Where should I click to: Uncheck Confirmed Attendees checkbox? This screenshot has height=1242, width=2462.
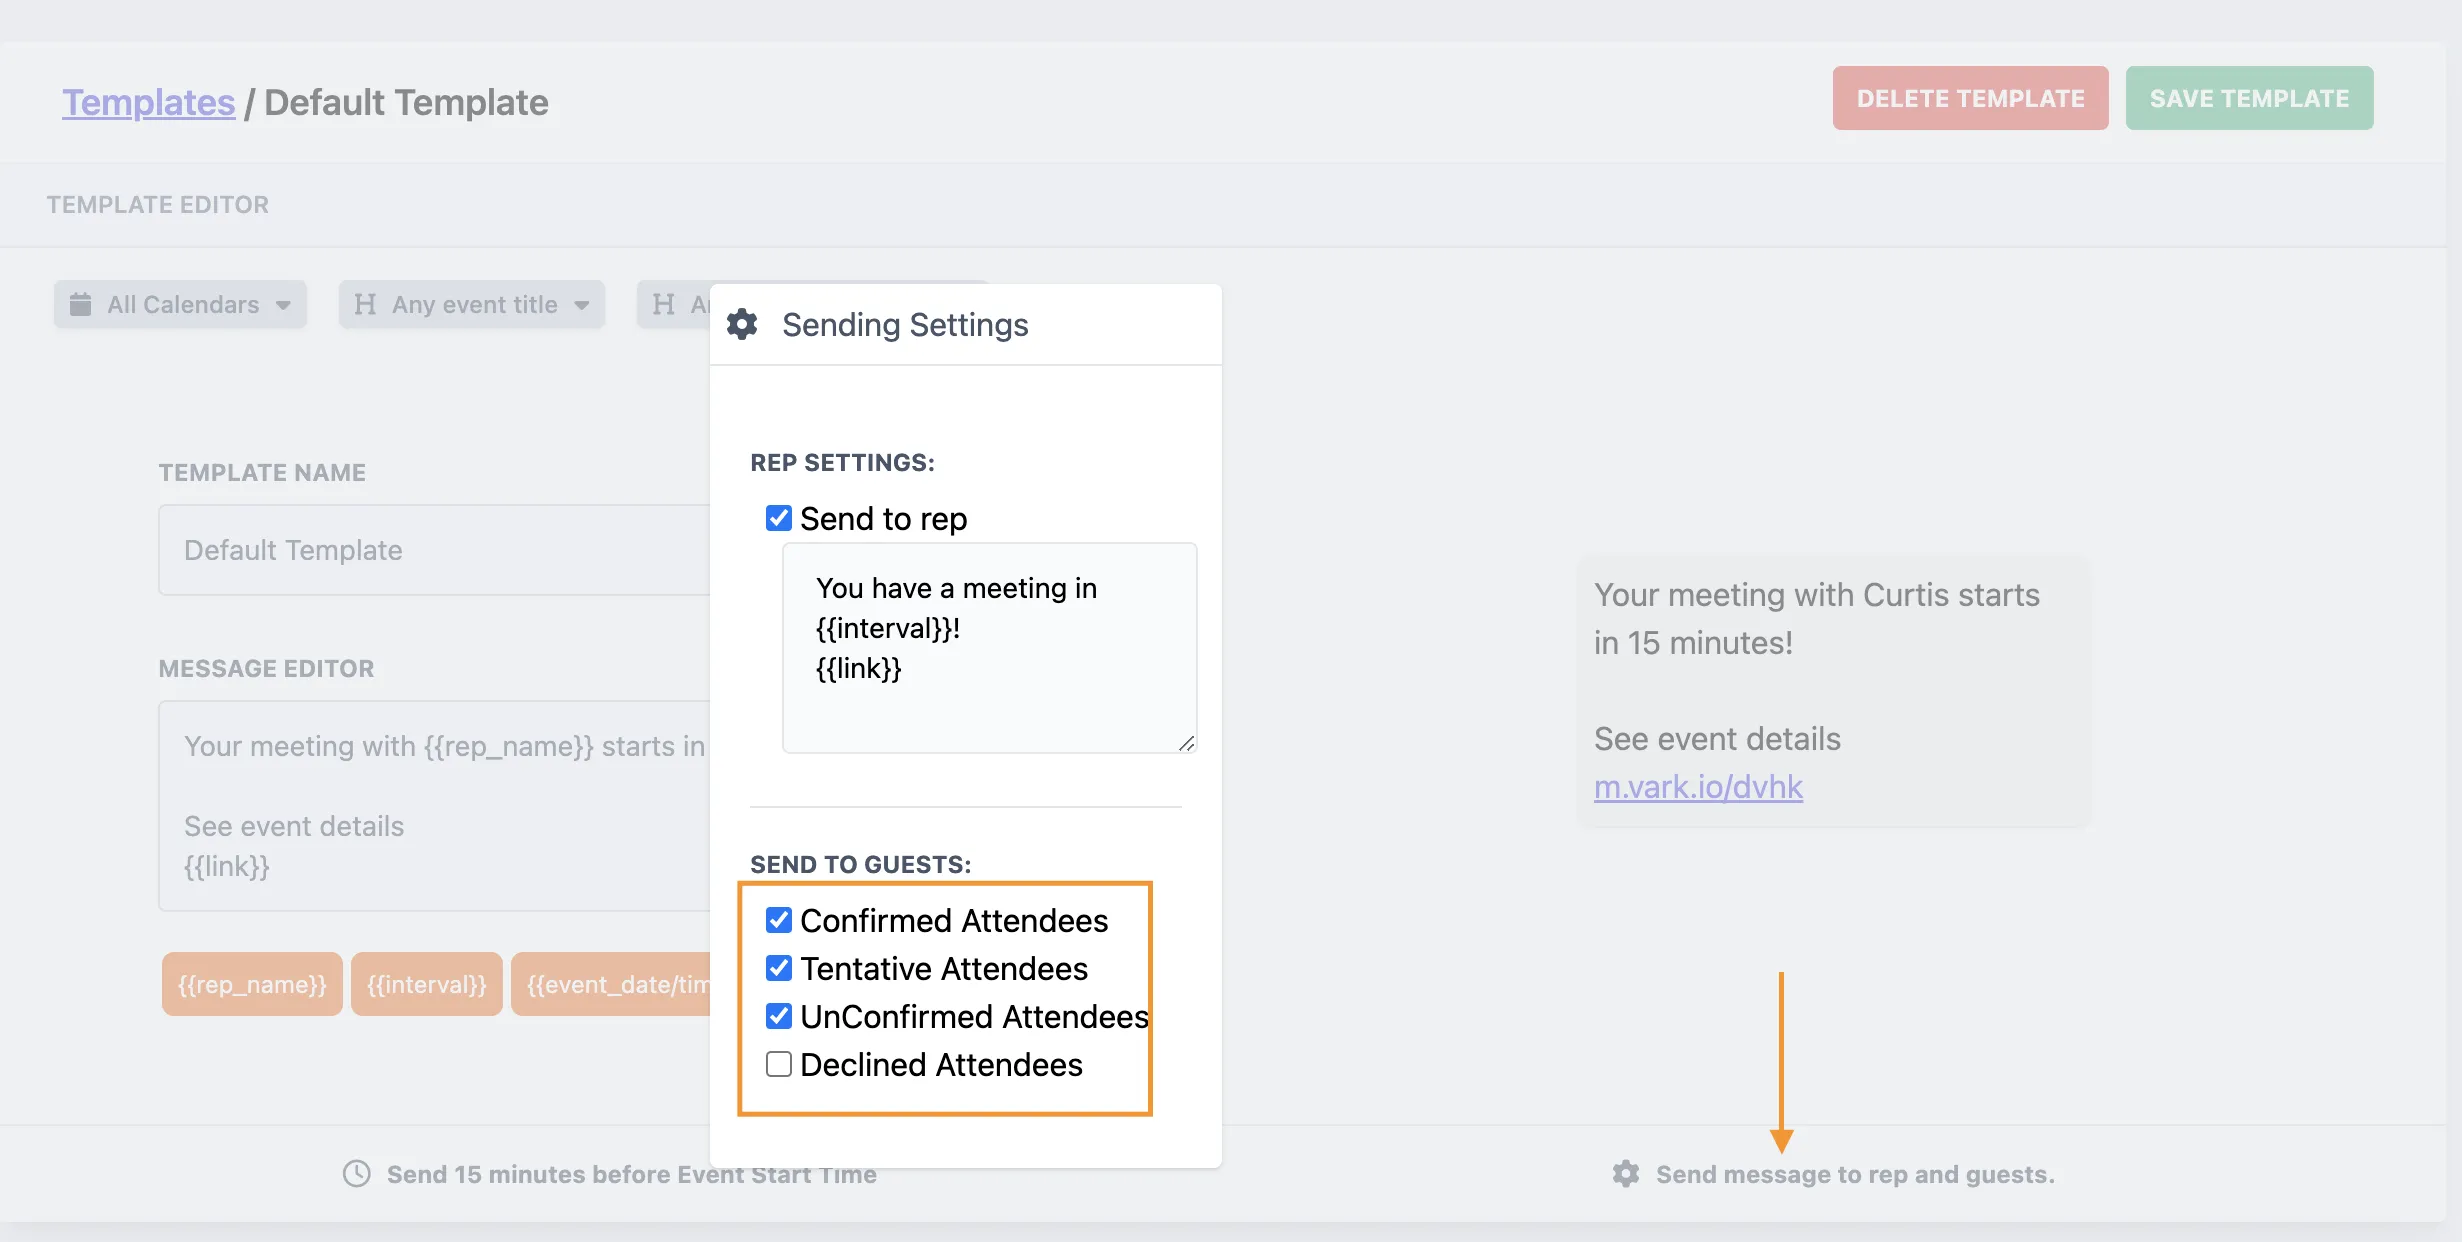[778, 920]
